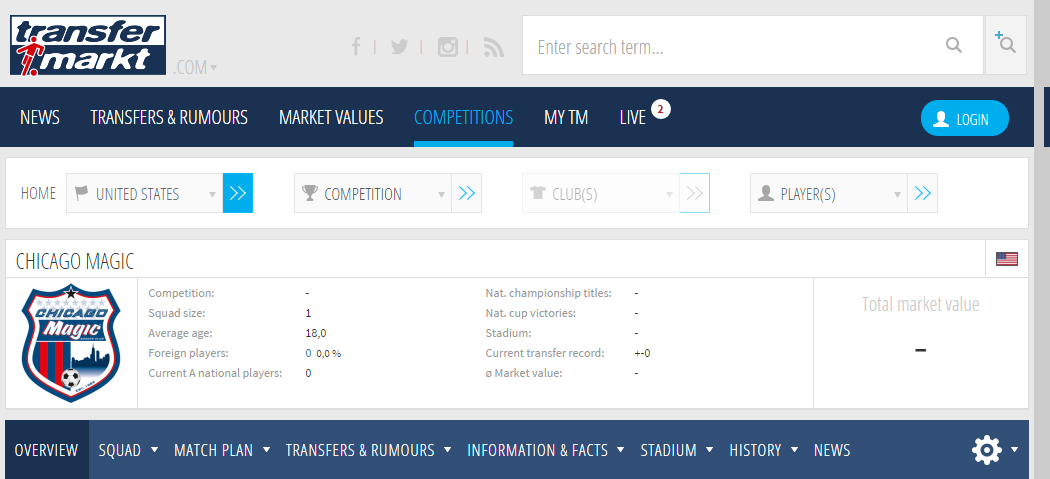Open the Instagram social icon
Image resolution: width=1050 pixels, height=479 pixels.
click(x=447, y=47)
